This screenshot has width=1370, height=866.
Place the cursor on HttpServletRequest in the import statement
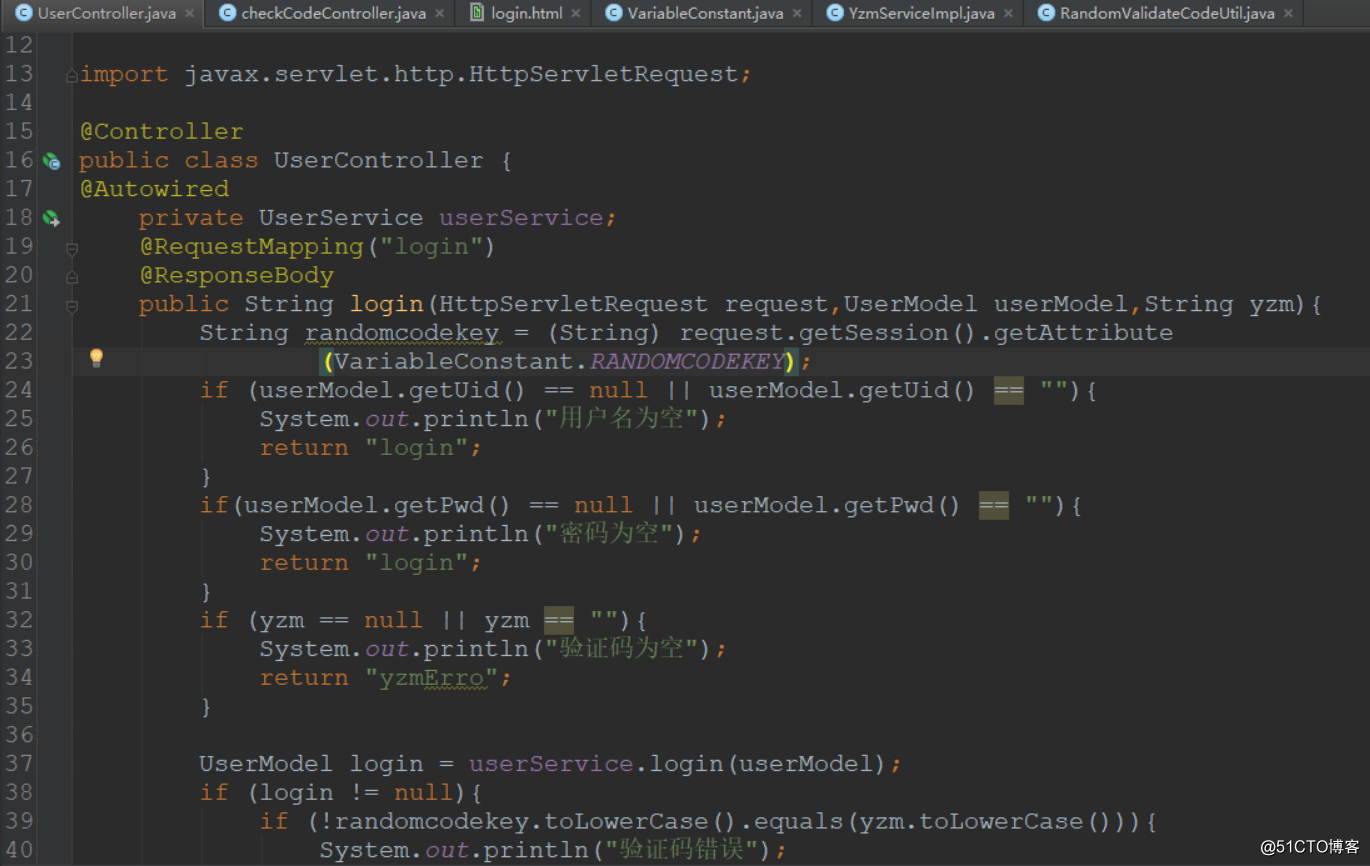click(x=603, y=74)
